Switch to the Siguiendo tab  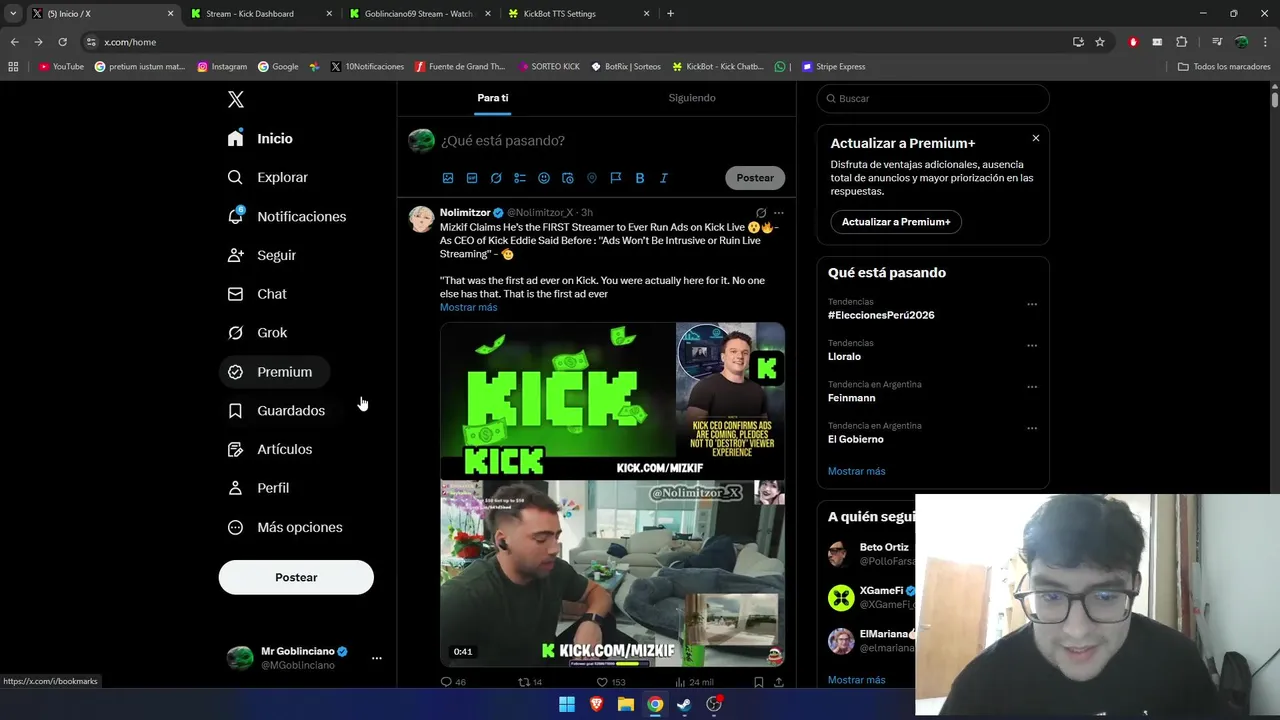[692, 98]
